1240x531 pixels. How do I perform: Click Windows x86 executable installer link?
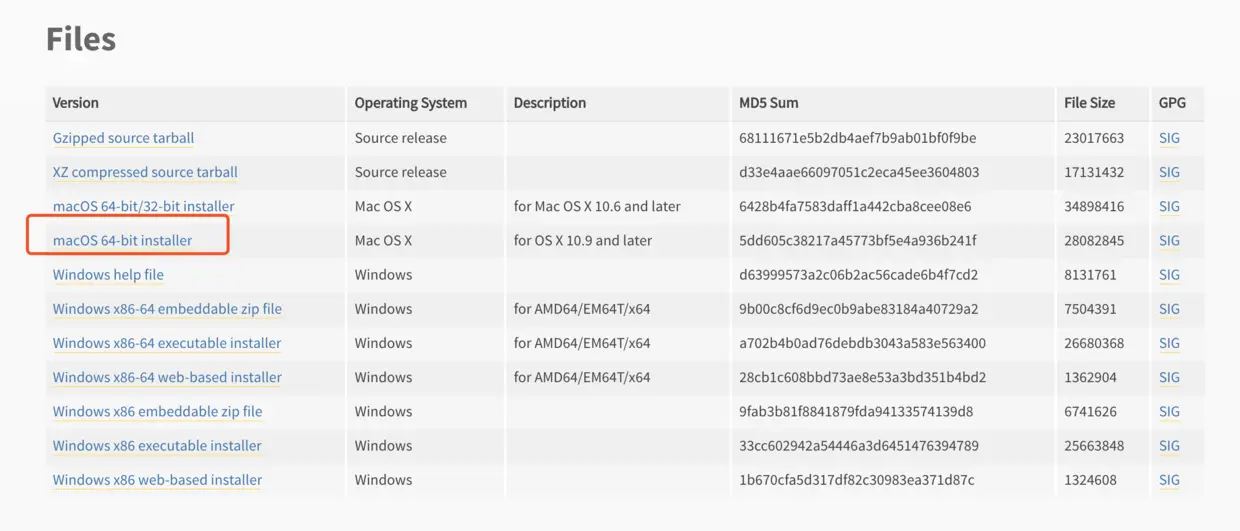tap(157, 445)
